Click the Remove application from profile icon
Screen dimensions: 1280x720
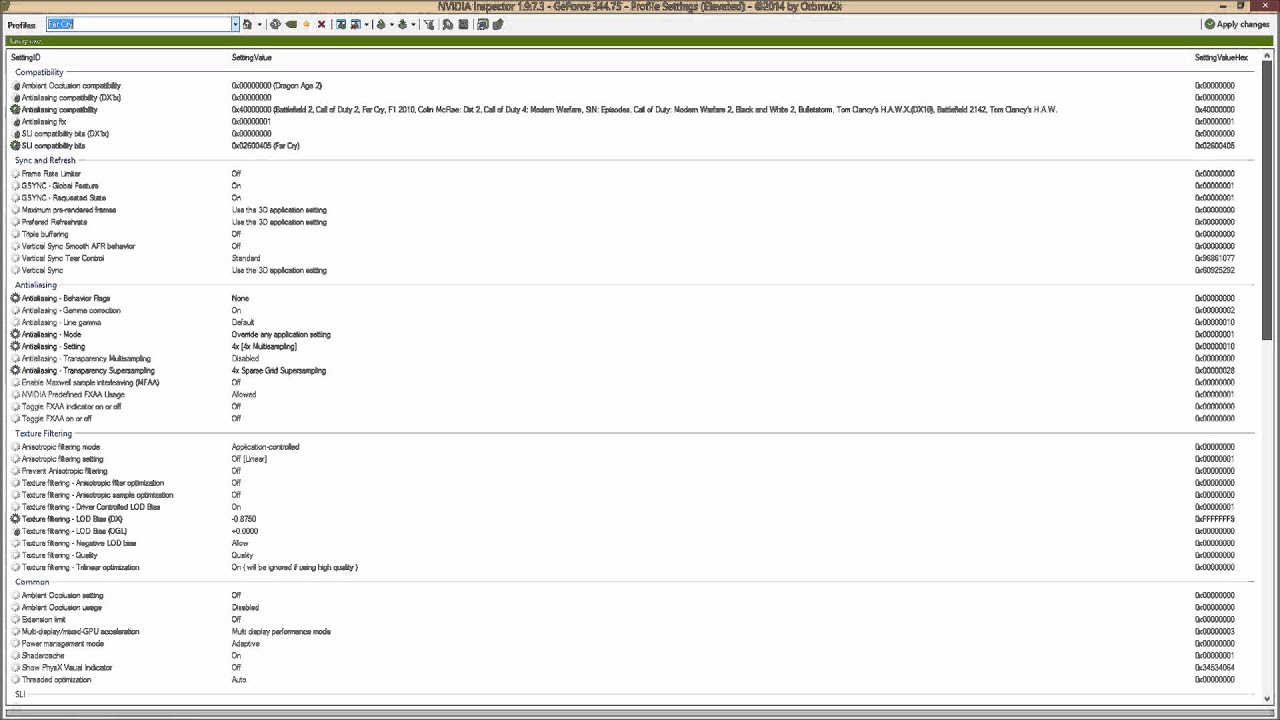(x=355, y=24)
